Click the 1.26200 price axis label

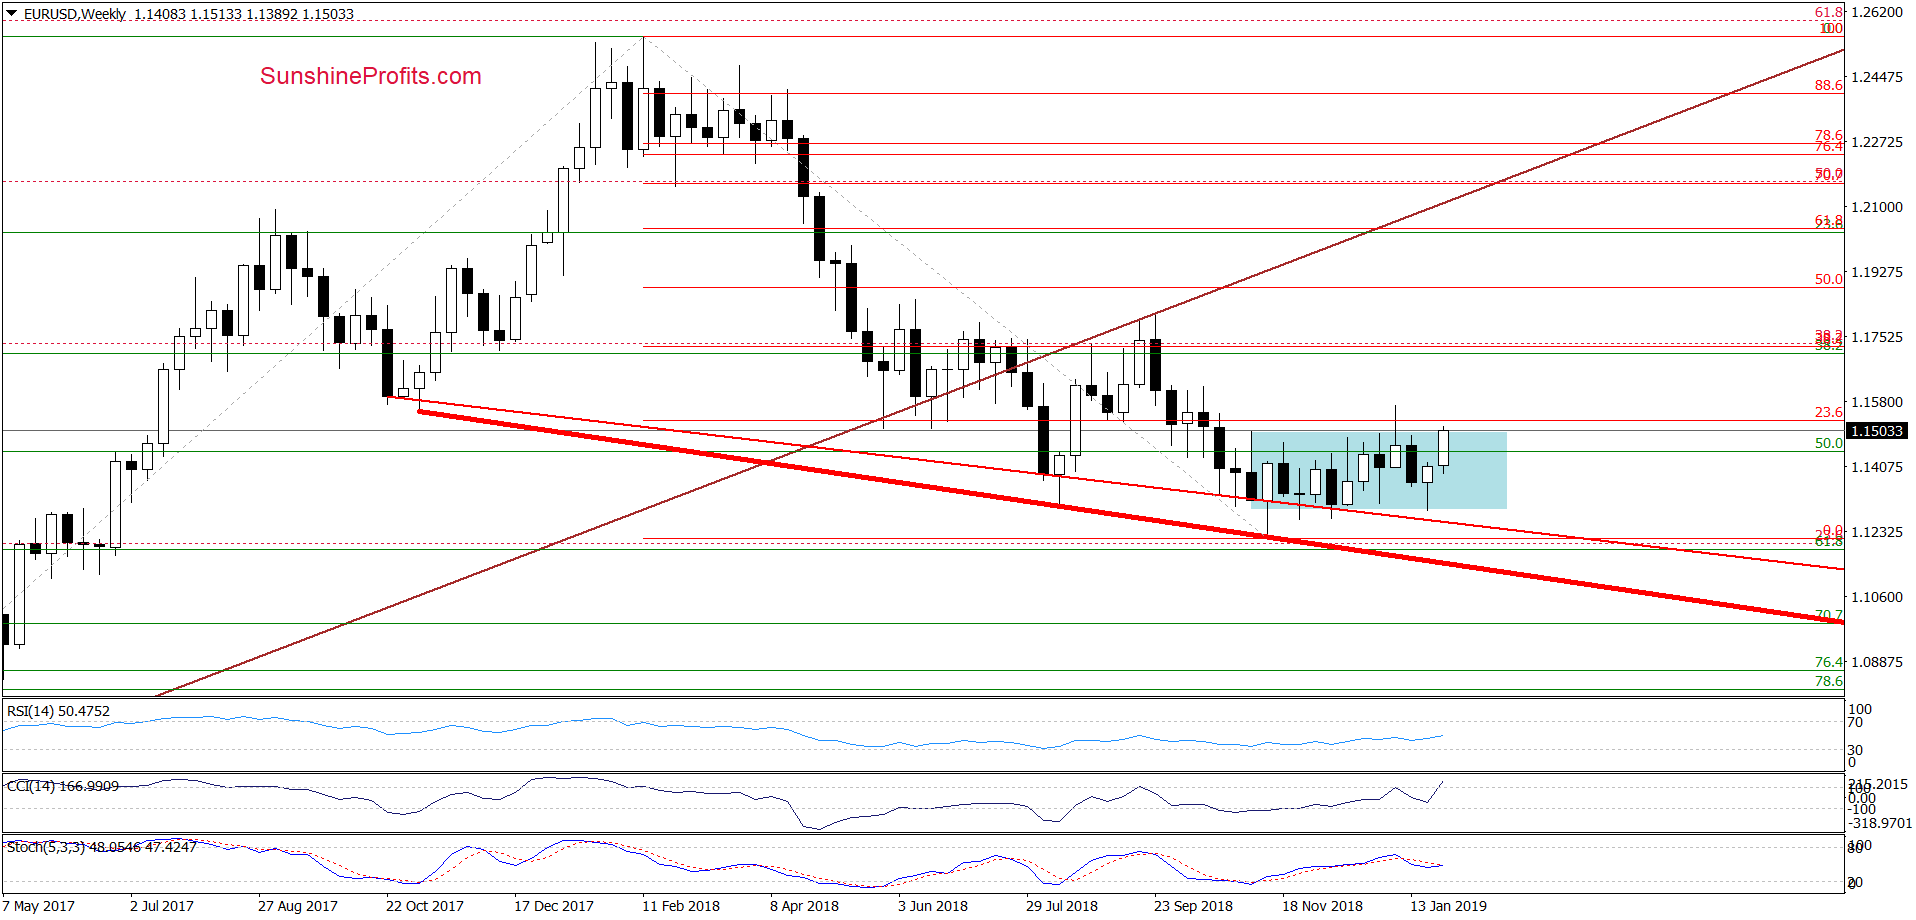tap(1877, 12)
